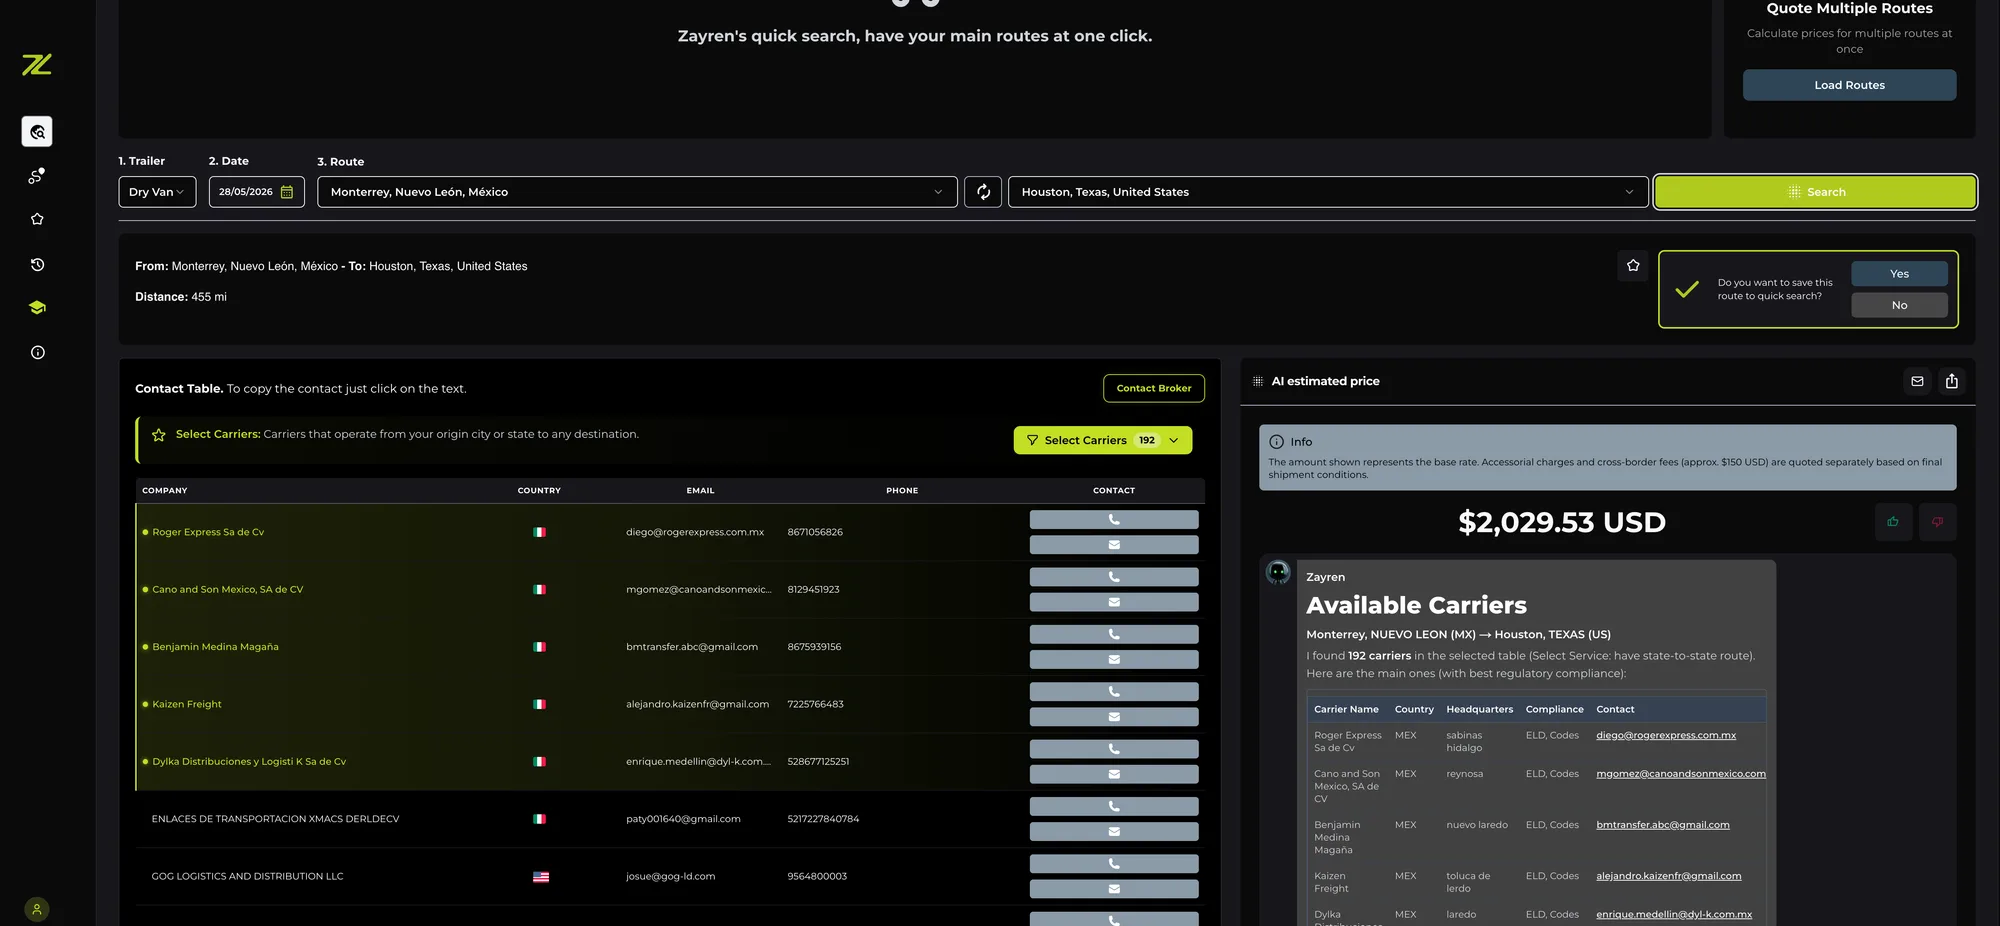Call GOG Logistics and Distribution via phone button
Screen dimensions: 2000x926
[x=1114, y=864]
